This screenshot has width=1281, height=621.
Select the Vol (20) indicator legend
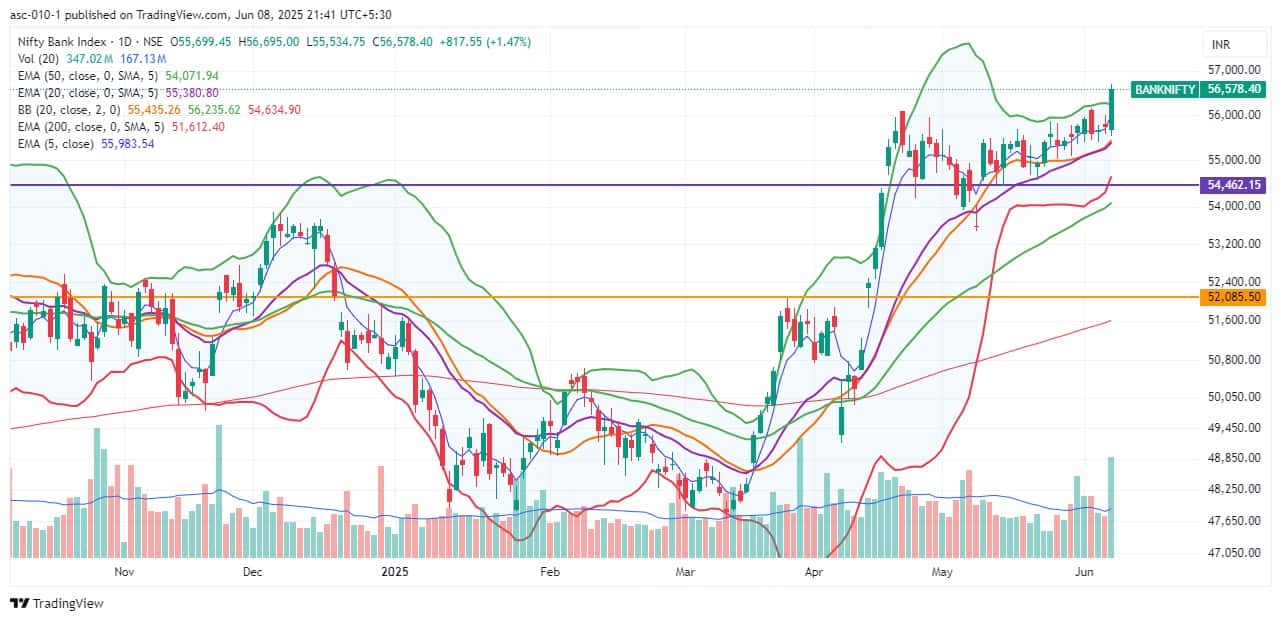(x=40, y=59)
